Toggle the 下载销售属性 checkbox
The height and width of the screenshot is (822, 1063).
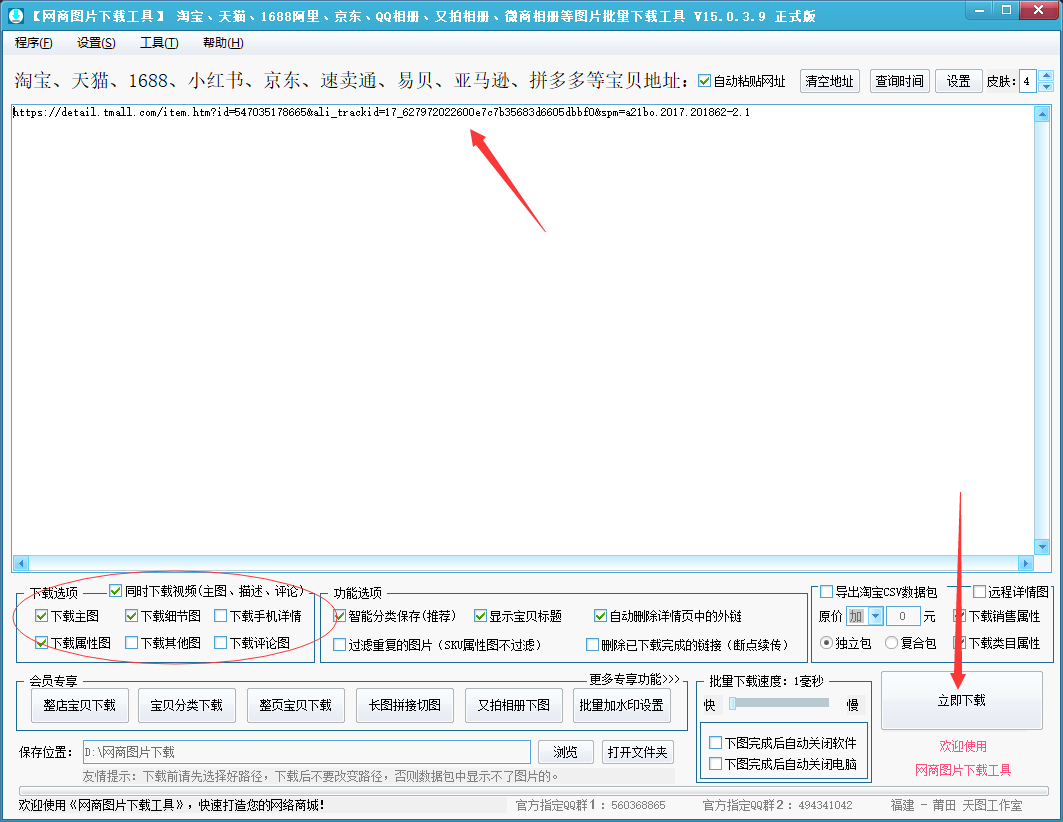[x=959, y=616]
